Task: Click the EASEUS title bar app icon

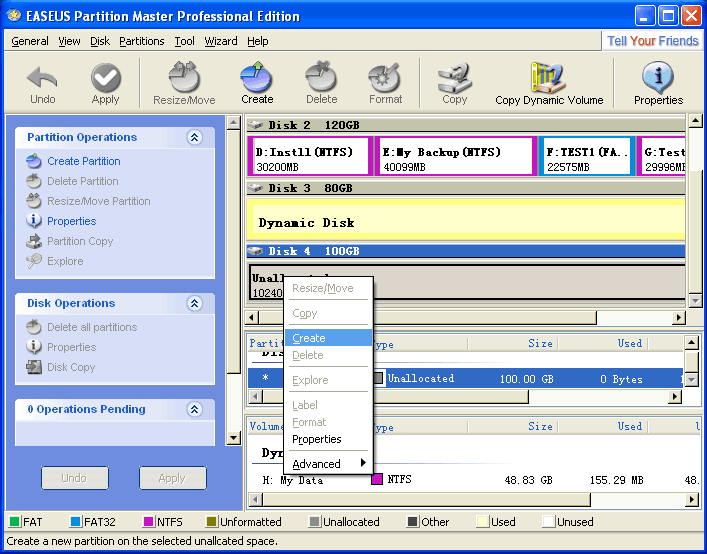Action: click(x=14, y=16)
